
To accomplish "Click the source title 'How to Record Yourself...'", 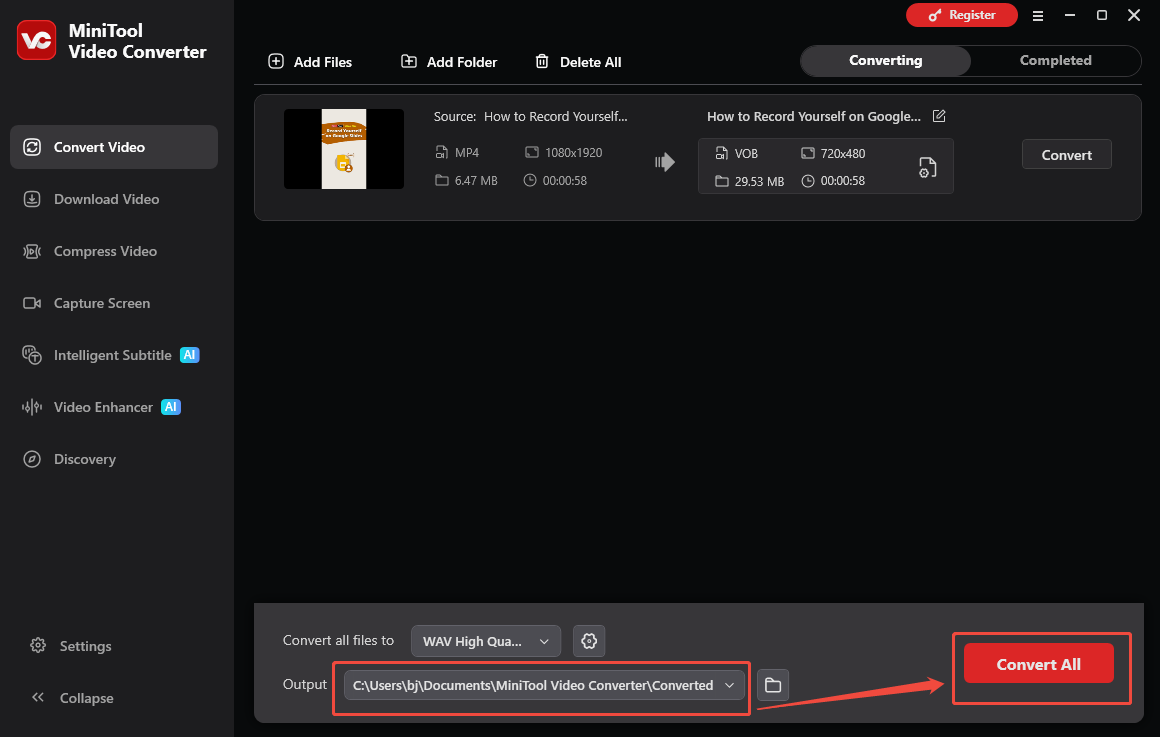I will 556,116.
